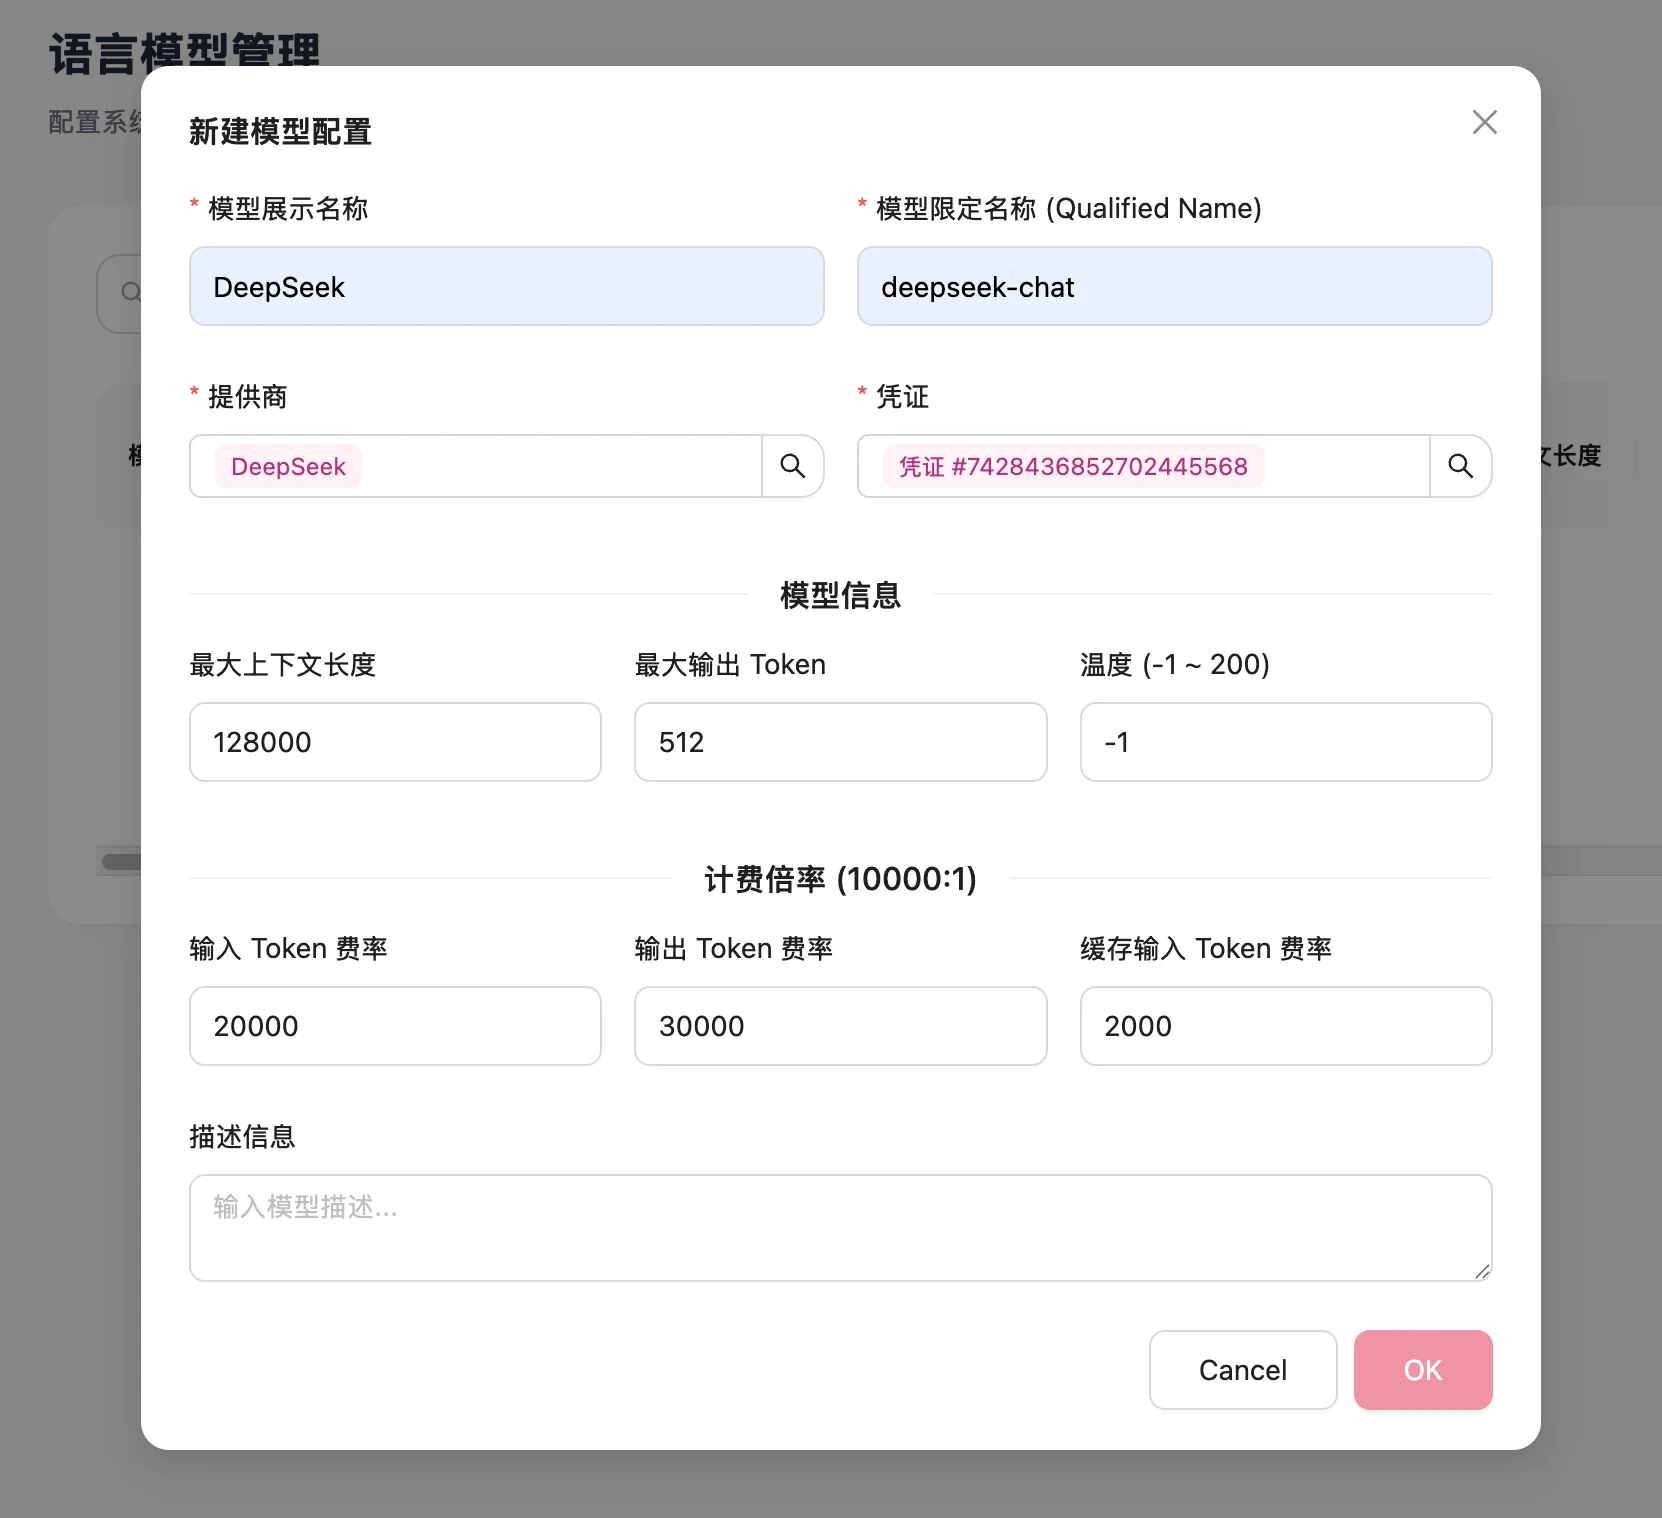The image size is (1662, 1518).
Task: Click the 缓存输入 Token 费率 field
Action: click(x=1285, y=1026)
